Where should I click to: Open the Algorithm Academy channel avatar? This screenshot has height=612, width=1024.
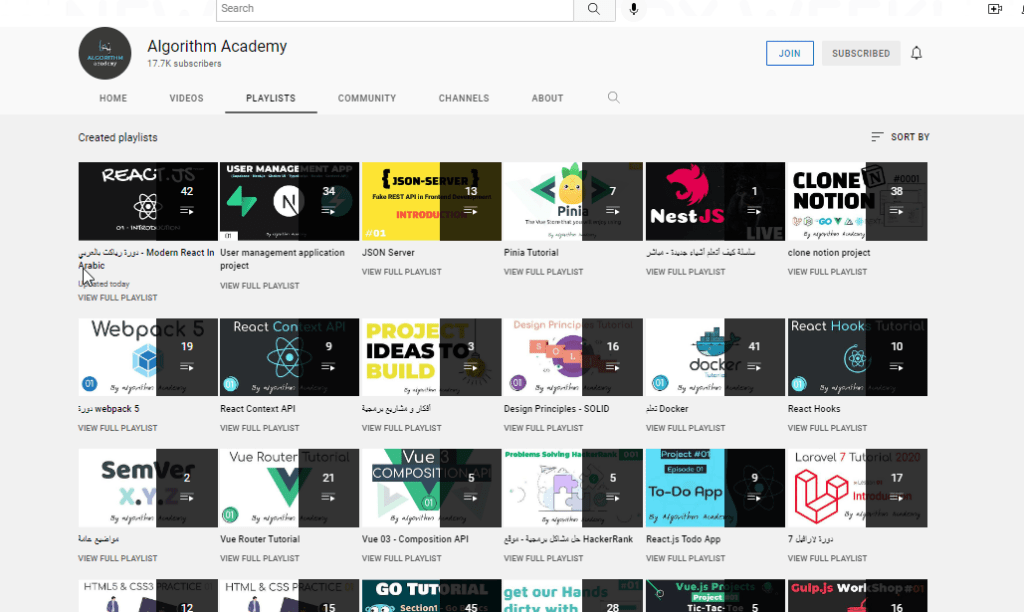click(105, 53)
